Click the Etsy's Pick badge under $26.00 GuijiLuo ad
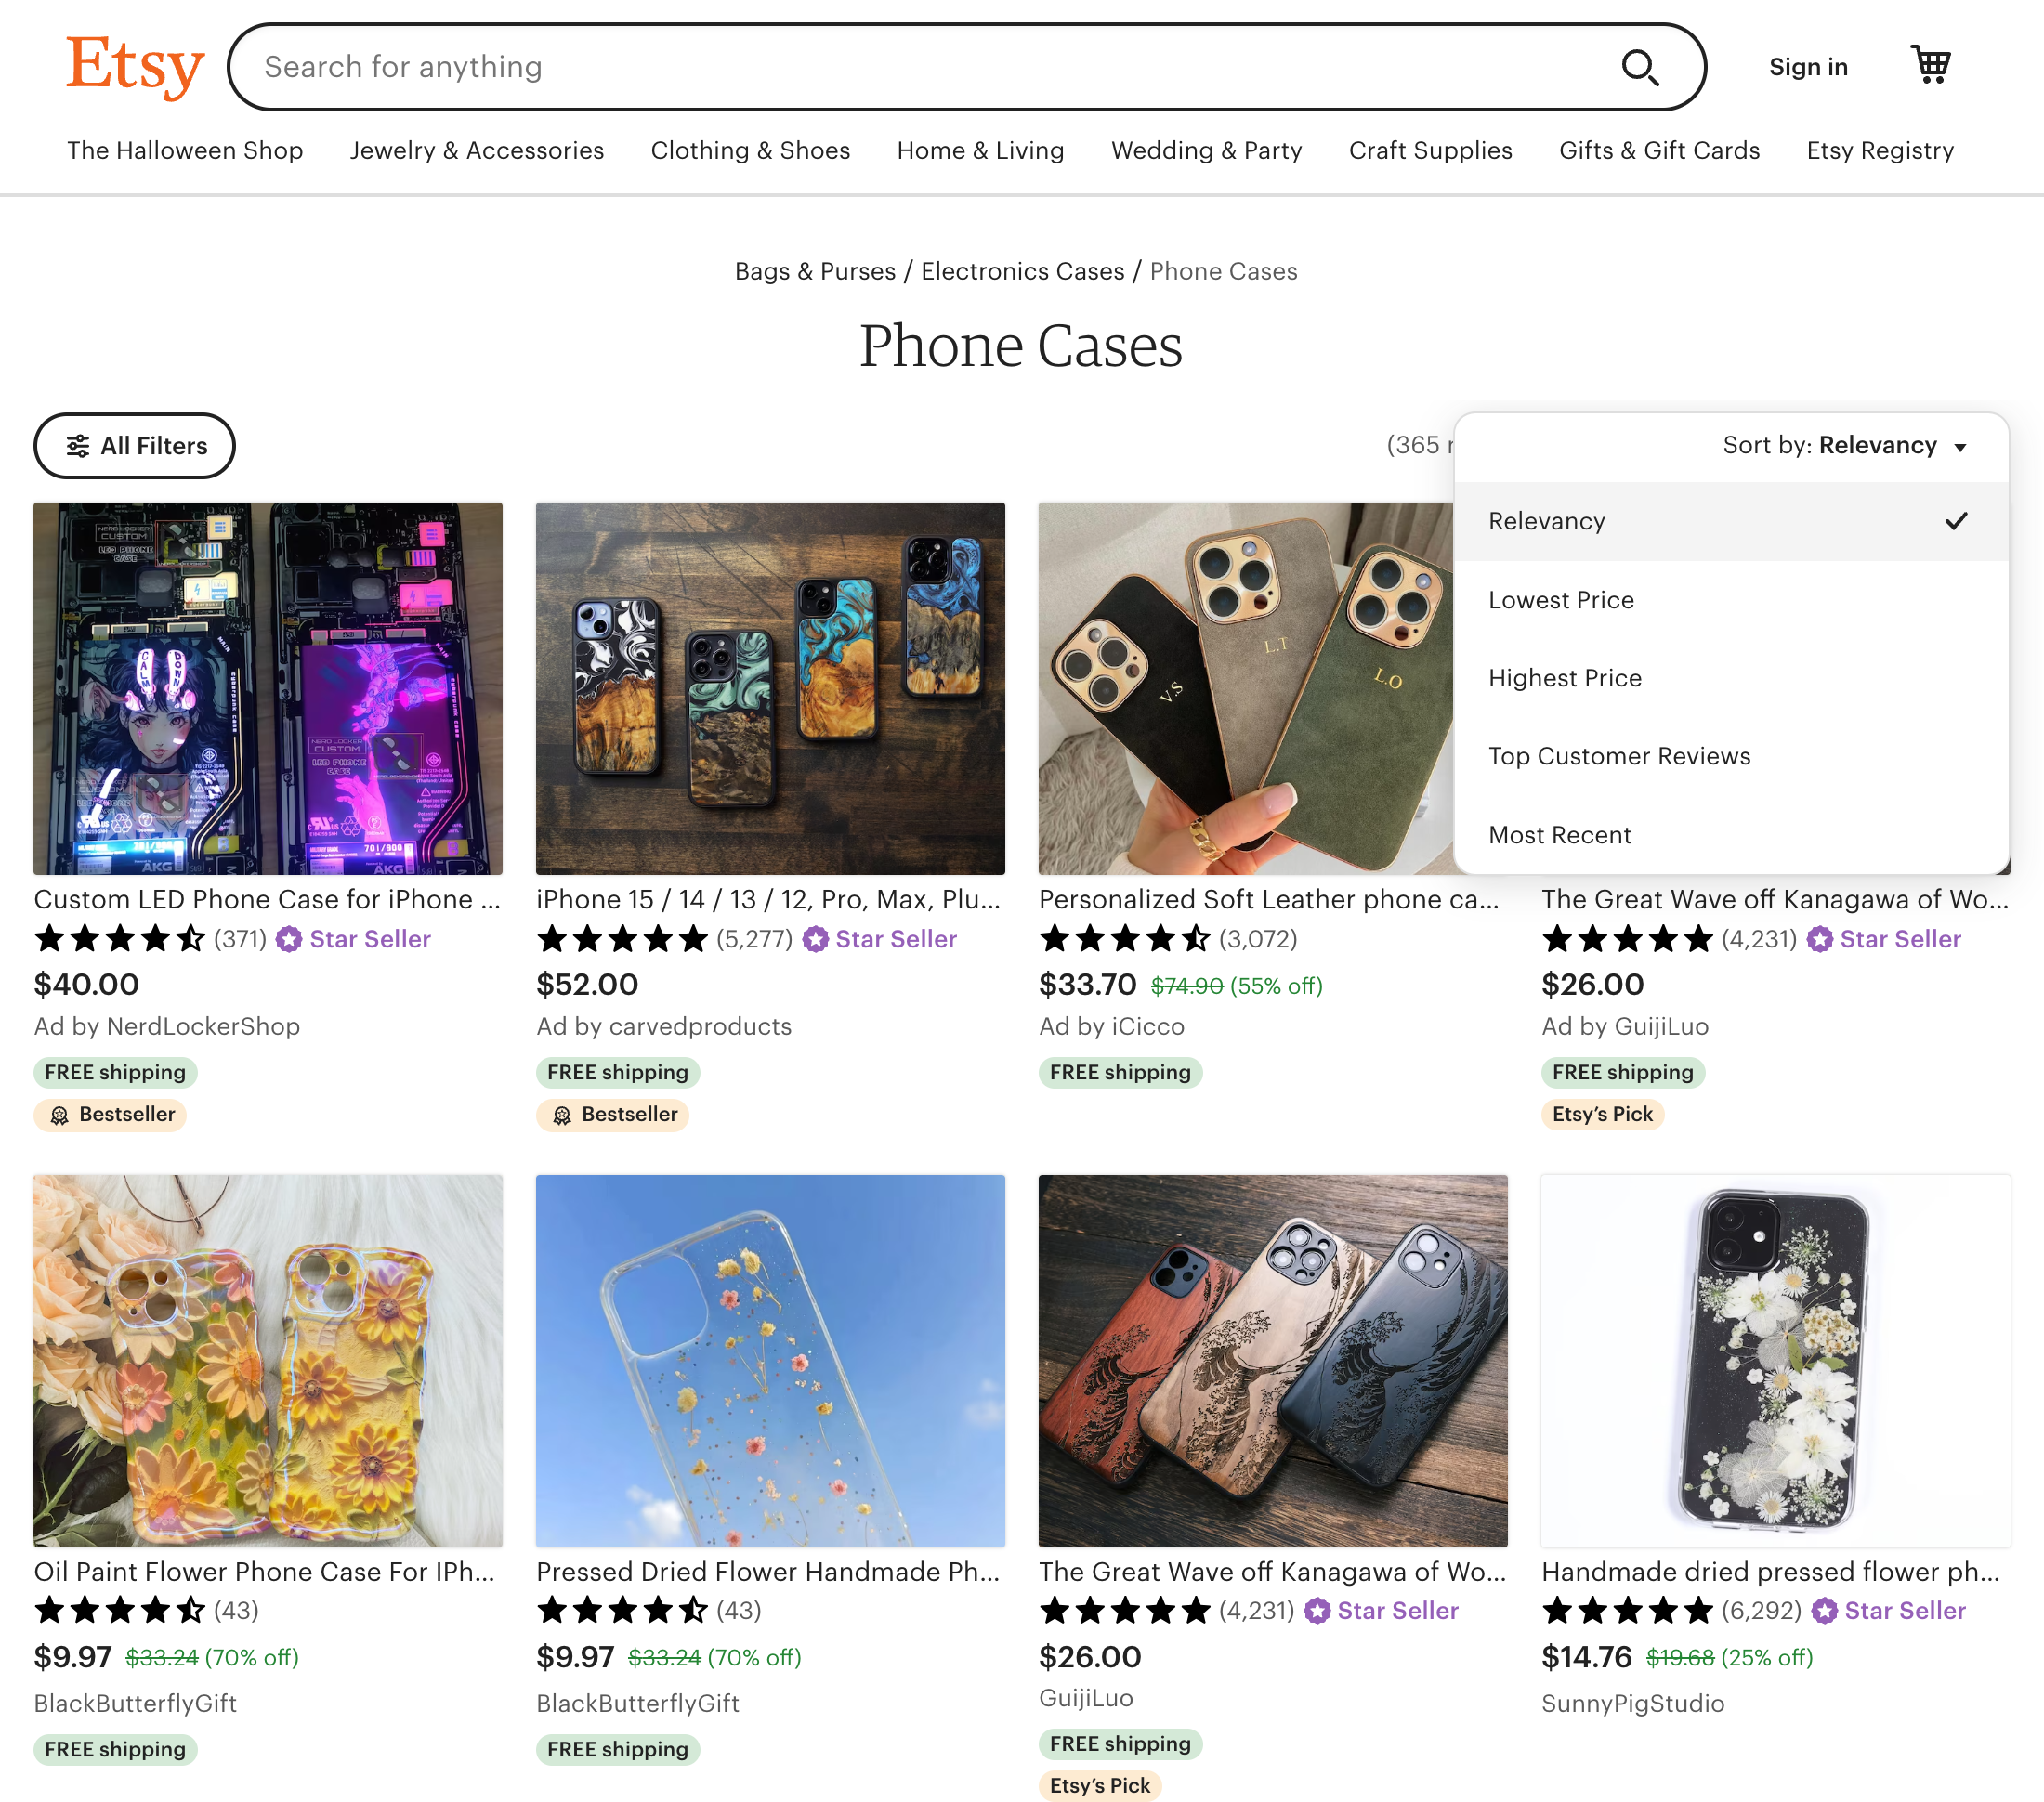This screenshot has width=2044, height=1802. pos(1602,1114)
